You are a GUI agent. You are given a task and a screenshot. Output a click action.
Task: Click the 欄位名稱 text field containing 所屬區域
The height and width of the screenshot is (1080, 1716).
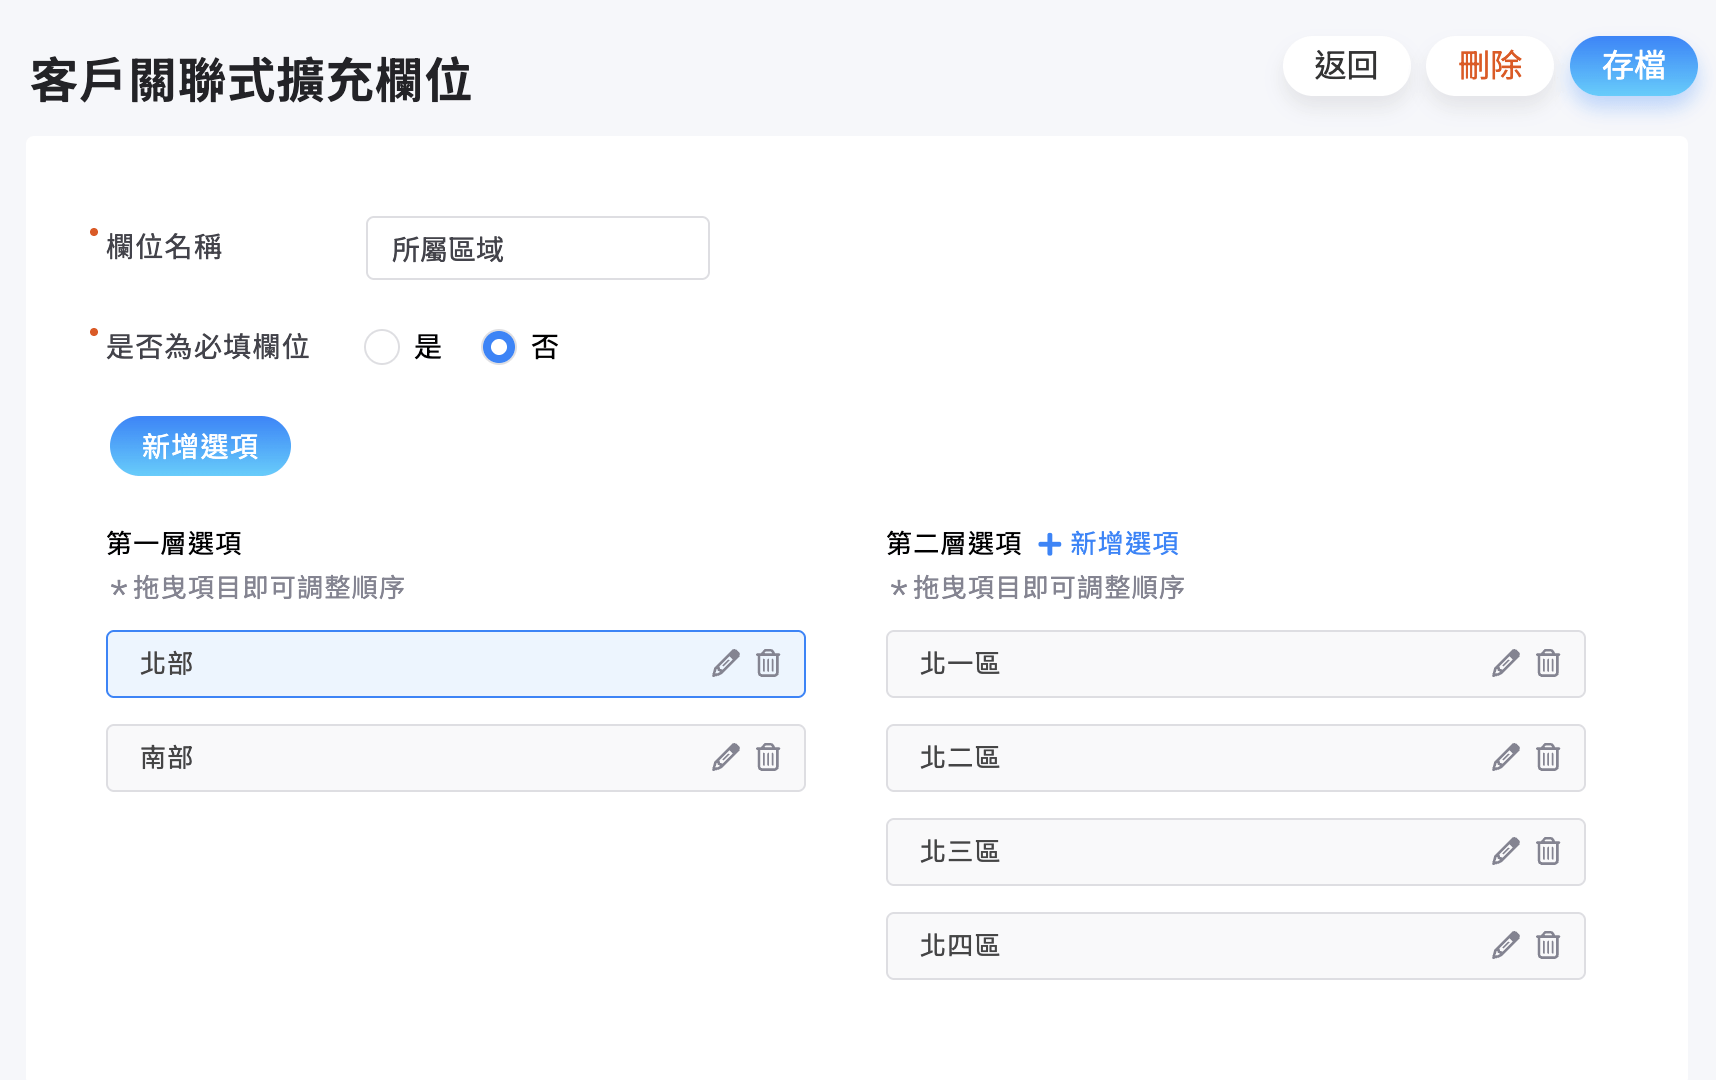click(537, 248)
